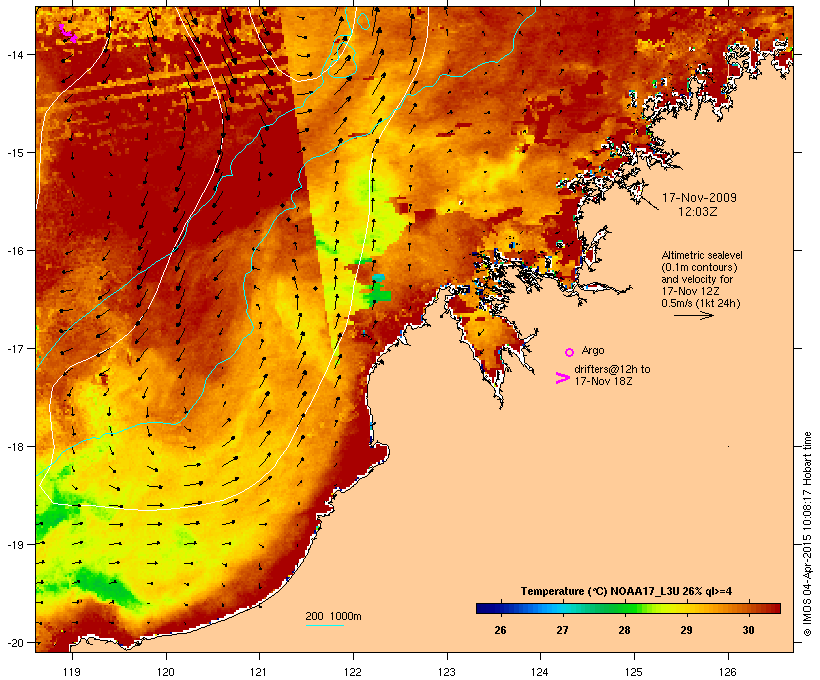Click the 'Temperature (°C) NOAA17_L3U 26% ql>=4' title

pos(626,591)
